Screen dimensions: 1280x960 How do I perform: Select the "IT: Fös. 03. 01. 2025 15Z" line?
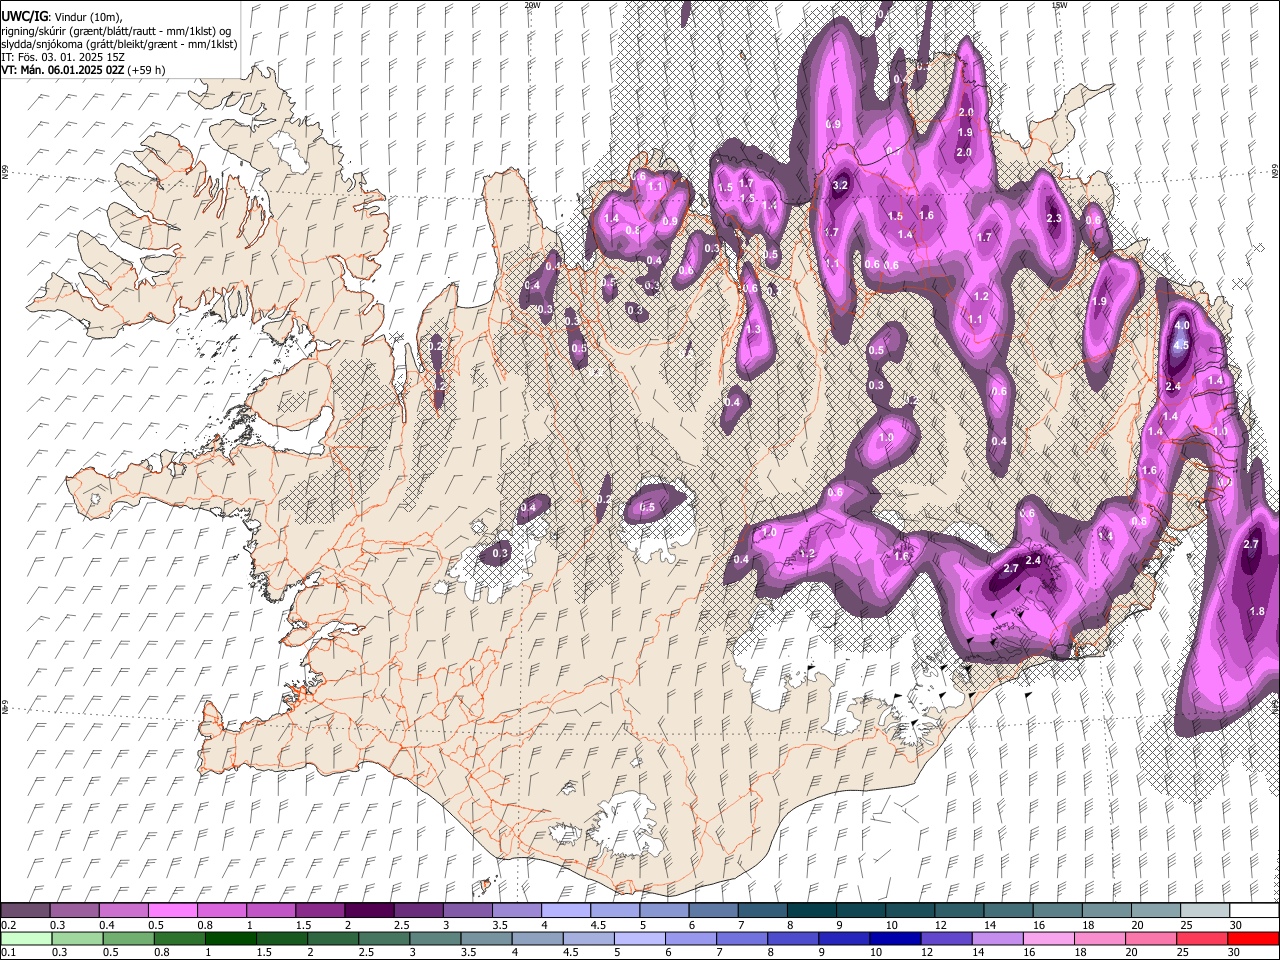[x=63, y=57]
